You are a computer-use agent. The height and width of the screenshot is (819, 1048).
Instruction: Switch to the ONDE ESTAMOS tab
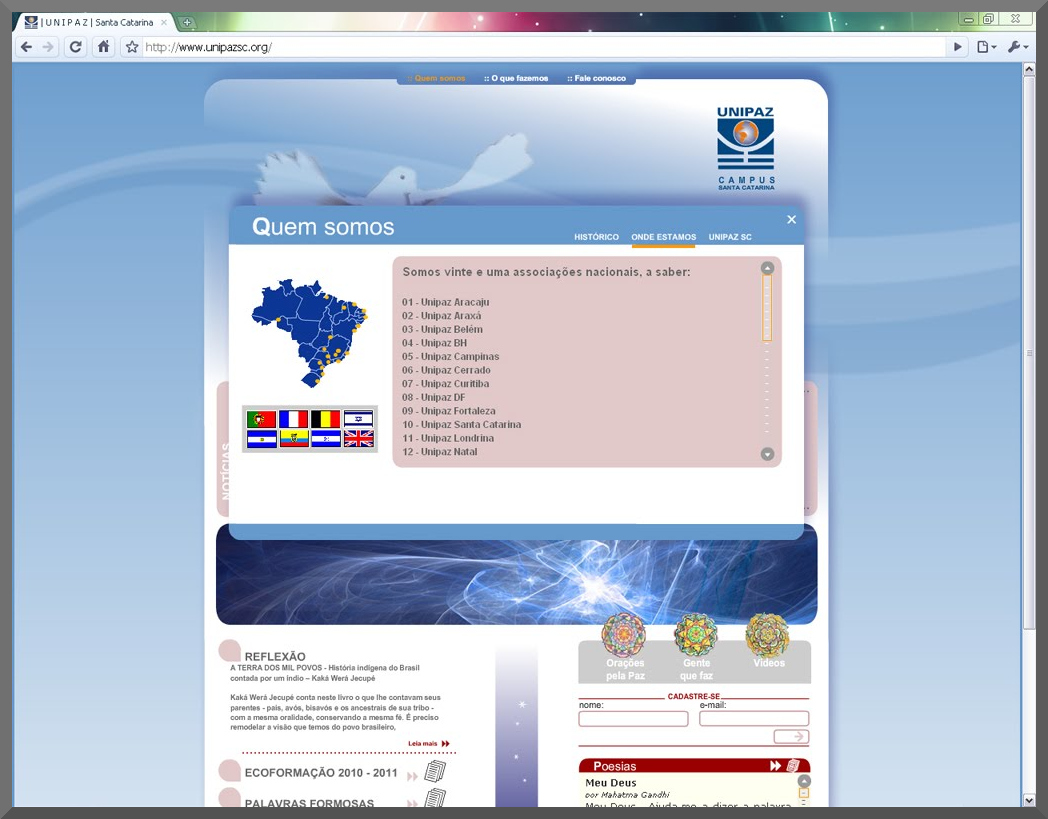(x=664, y=237)
